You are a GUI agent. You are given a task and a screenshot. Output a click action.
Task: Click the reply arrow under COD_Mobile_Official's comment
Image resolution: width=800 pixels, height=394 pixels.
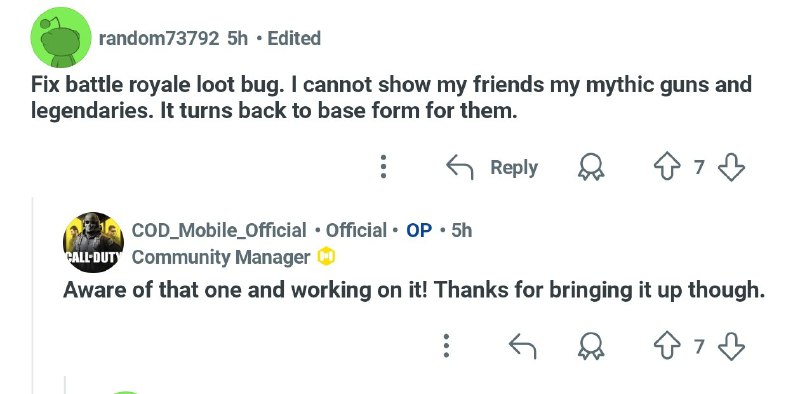(x=523, y=347)
